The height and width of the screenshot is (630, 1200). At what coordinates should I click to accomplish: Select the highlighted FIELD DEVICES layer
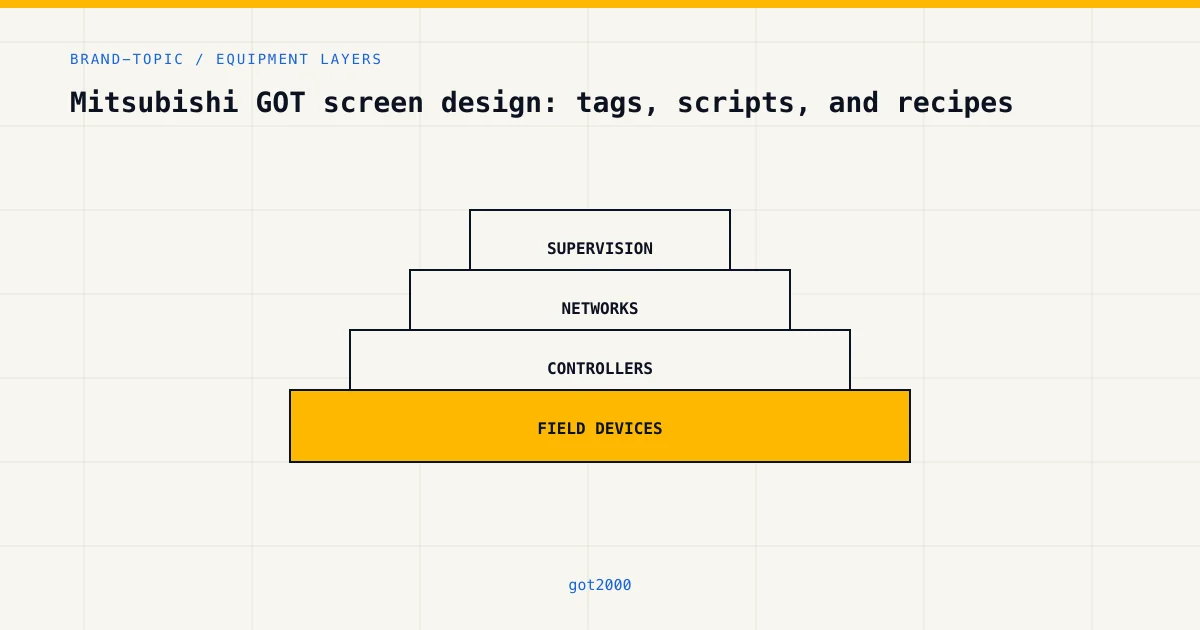coord(600,426)
